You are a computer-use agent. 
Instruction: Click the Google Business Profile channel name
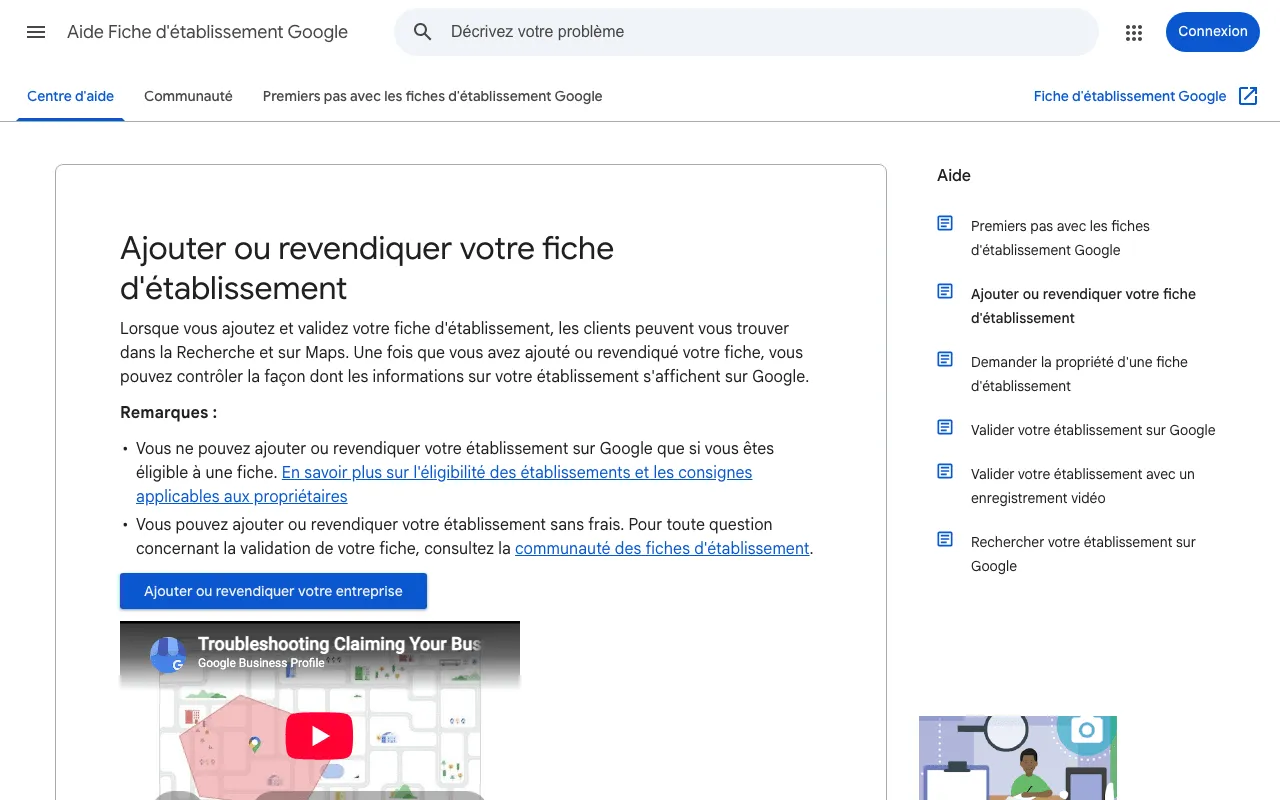(261, 663)
